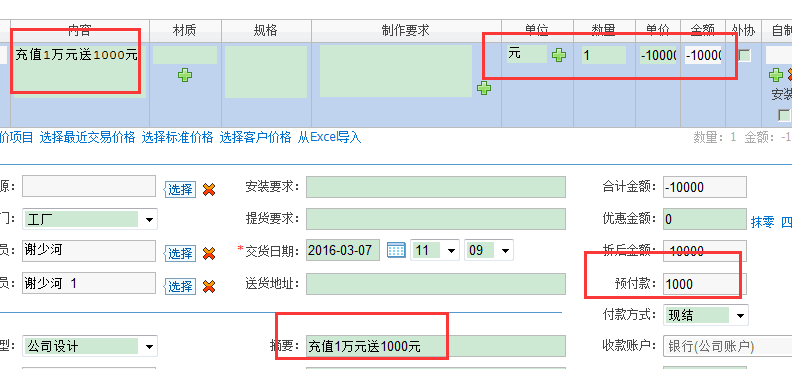This screenshot has height=369, width=792.
Task: Open calendar picker beside 交货日期
Action: coord(397,250)
